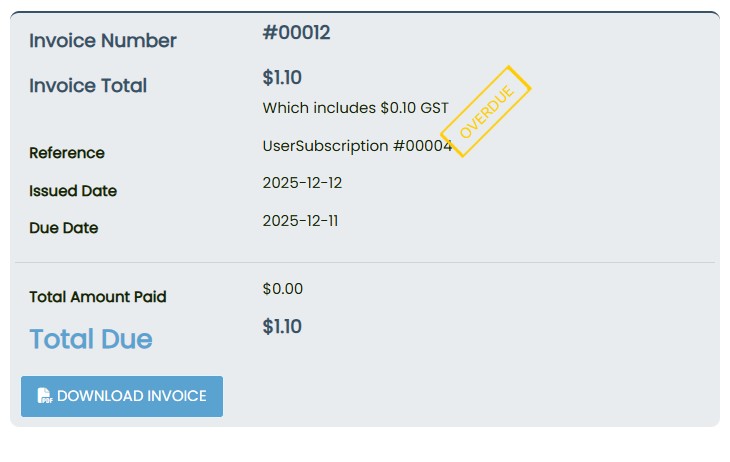This screenshot has height=462, width=730.
Task: Click the Invoice Total label
Action: [88, 85]
